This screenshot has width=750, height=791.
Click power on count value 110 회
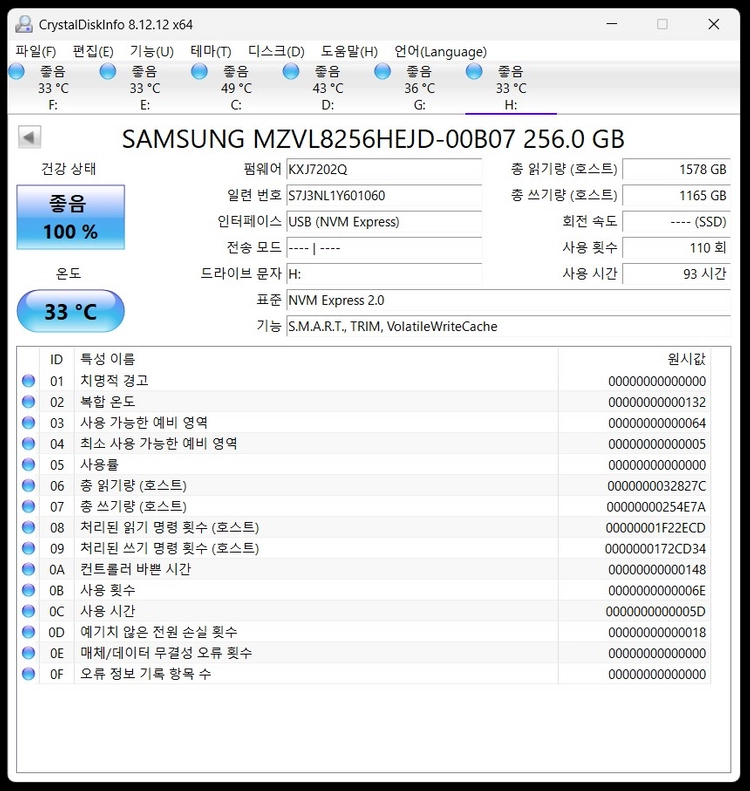(x=676, y=248)
